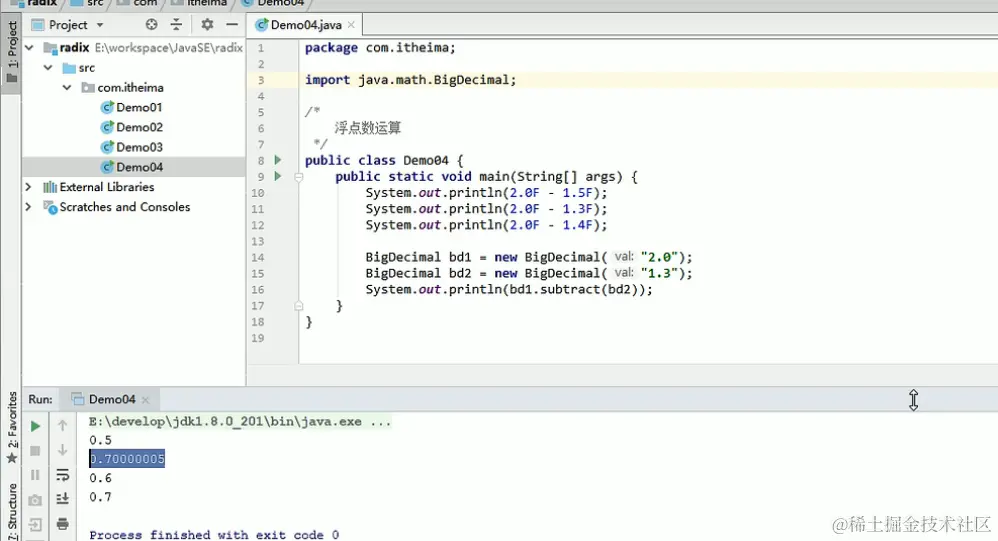Fold the main method using gutter marker
The image size is (998, 541).
click(x=299, y=178)
